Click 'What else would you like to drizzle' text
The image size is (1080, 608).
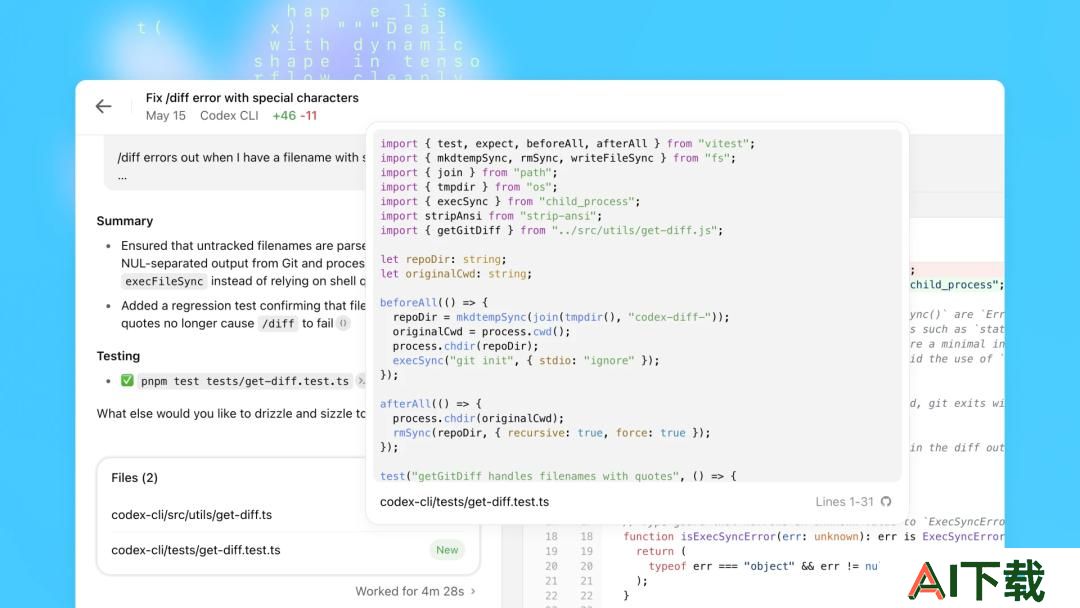231,413
